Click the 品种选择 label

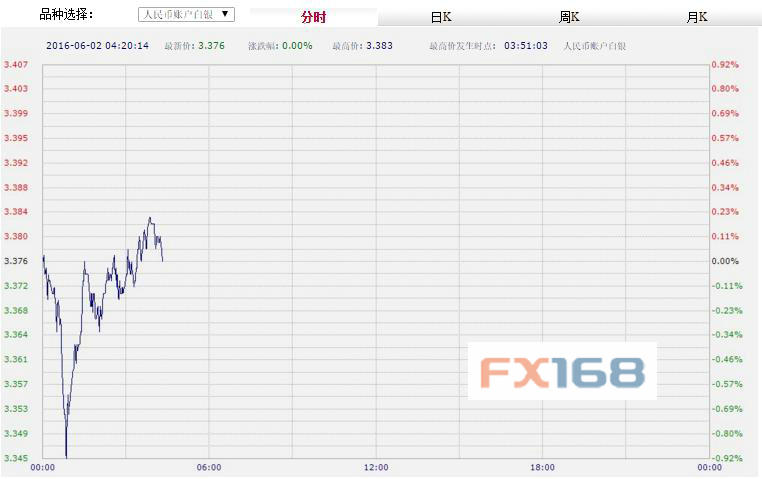point(66,15)
